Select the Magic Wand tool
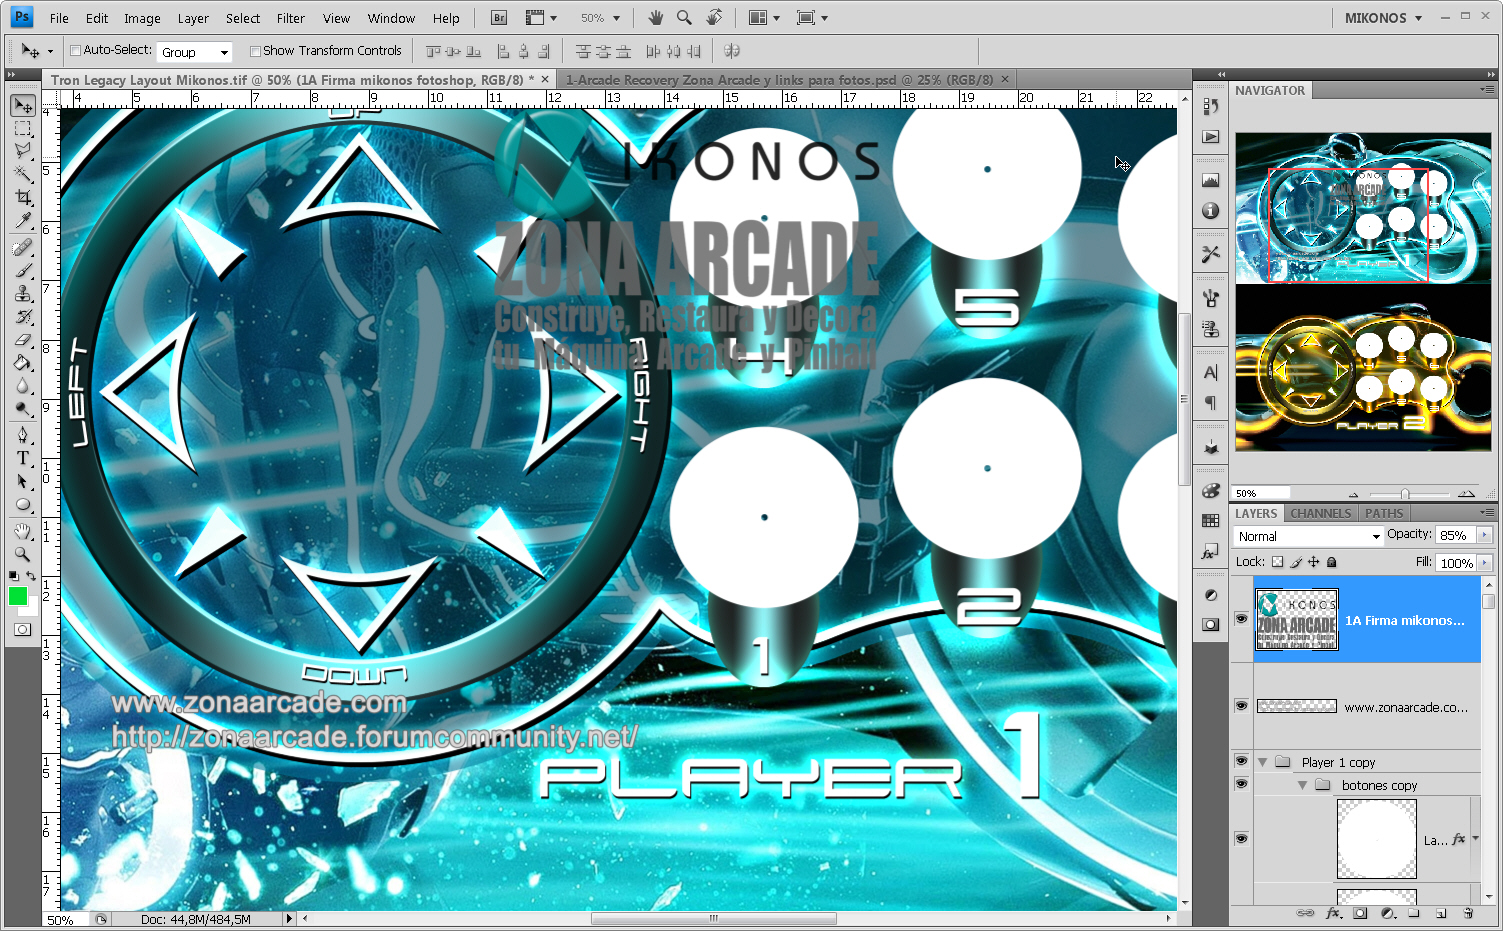Image resolution: width=1503 pixels, height=931 pixels. [x=22, y=173]
